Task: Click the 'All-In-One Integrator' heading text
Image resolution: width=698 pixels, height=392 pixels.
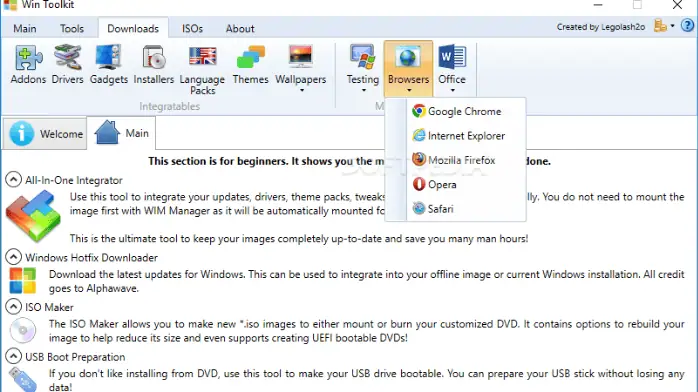Action: click(73, 180)
